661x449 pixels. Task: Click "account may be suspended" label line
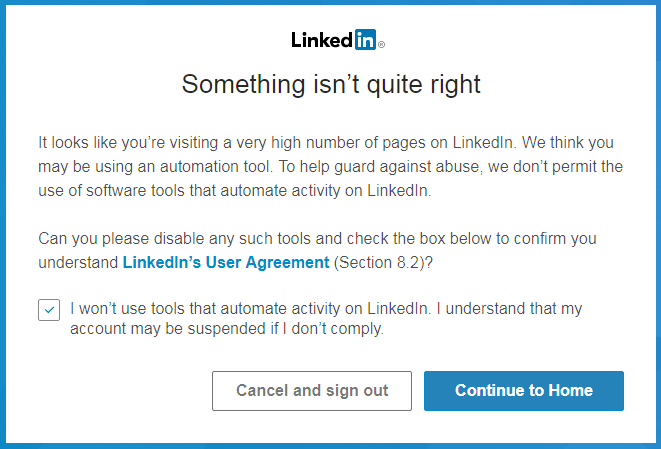click(227, 328)
